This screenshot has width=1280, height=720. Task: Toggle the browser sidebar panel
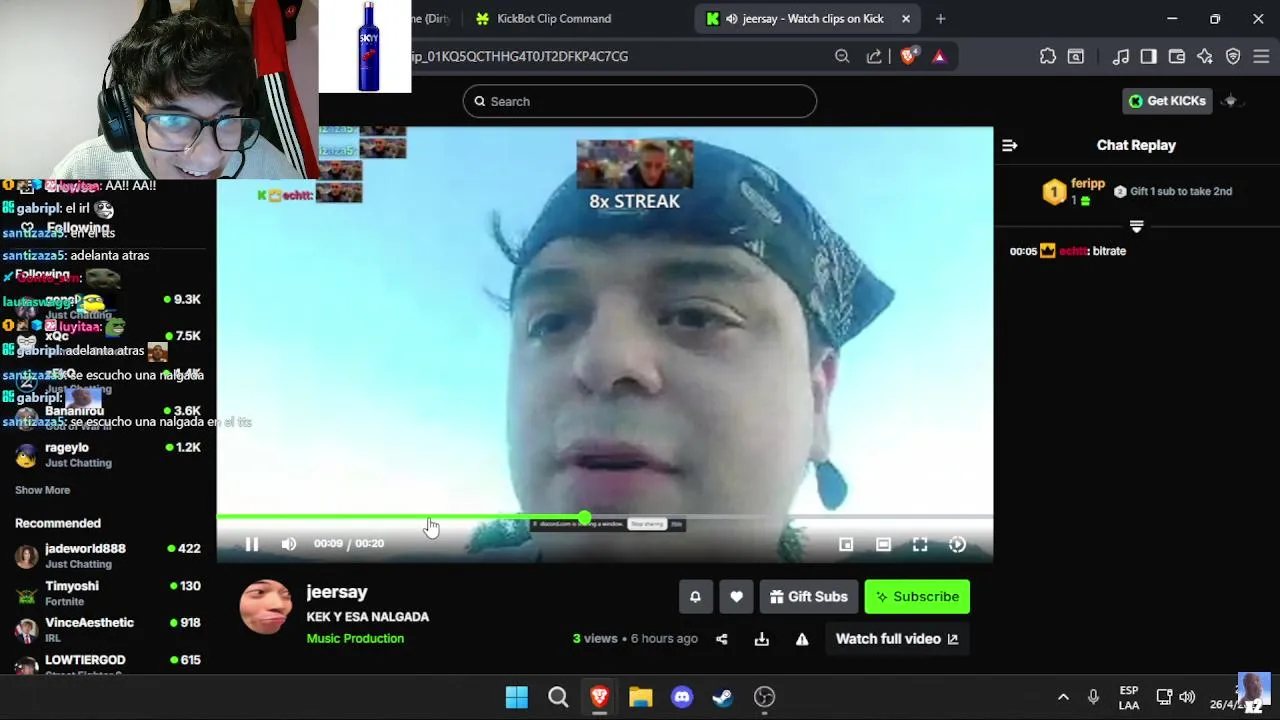tap(1149, 57)
